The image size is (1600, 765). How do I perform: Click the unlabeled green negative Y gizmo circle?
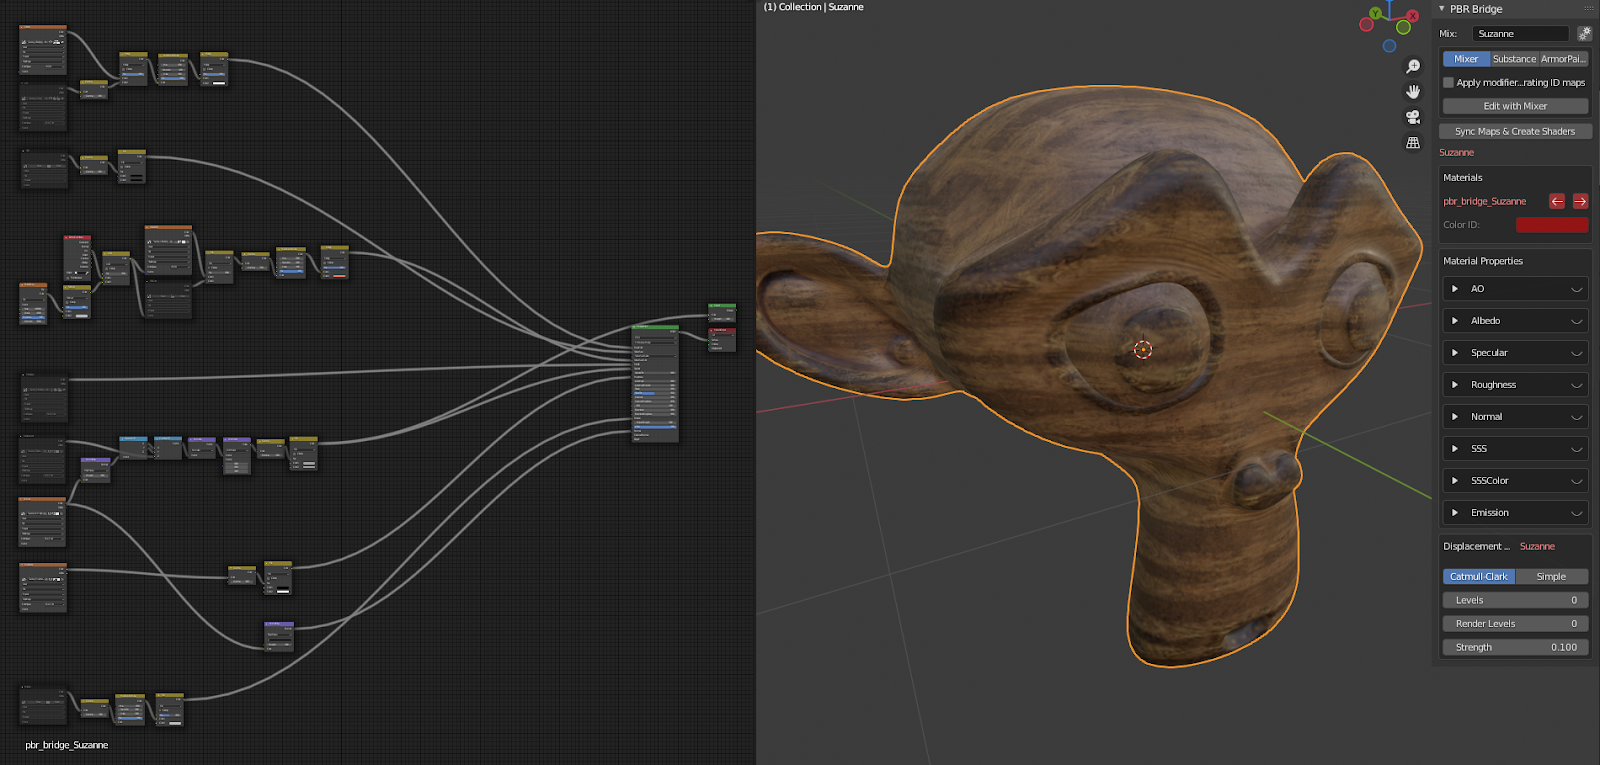1404,27
